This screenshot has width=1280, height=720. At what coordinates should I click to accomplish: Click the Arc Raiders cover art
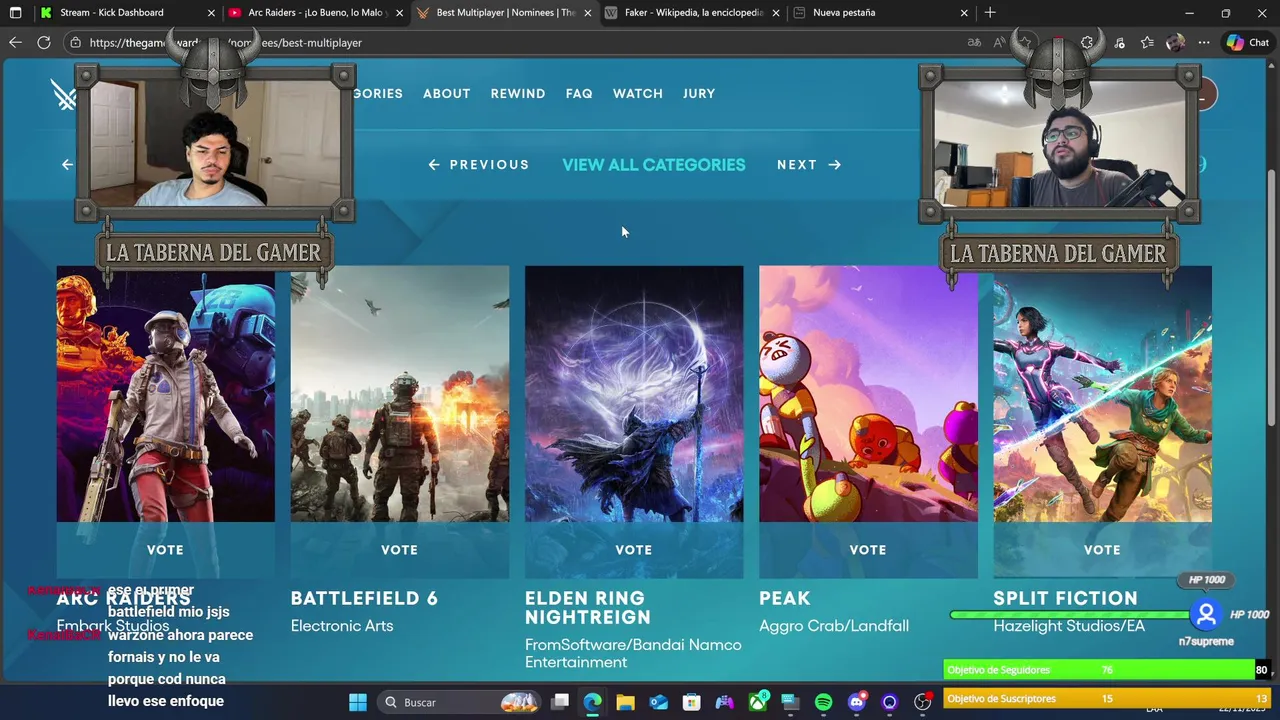coord(166,394)
